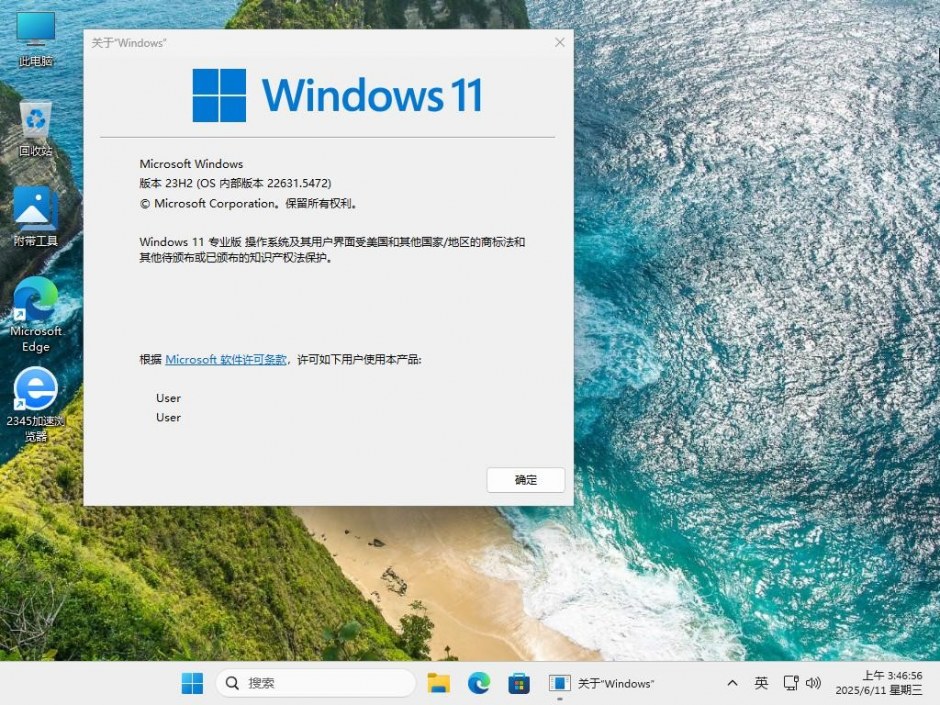Open the 此电脑 desktop icon
The image size is (940, 705).
(36, 39)
